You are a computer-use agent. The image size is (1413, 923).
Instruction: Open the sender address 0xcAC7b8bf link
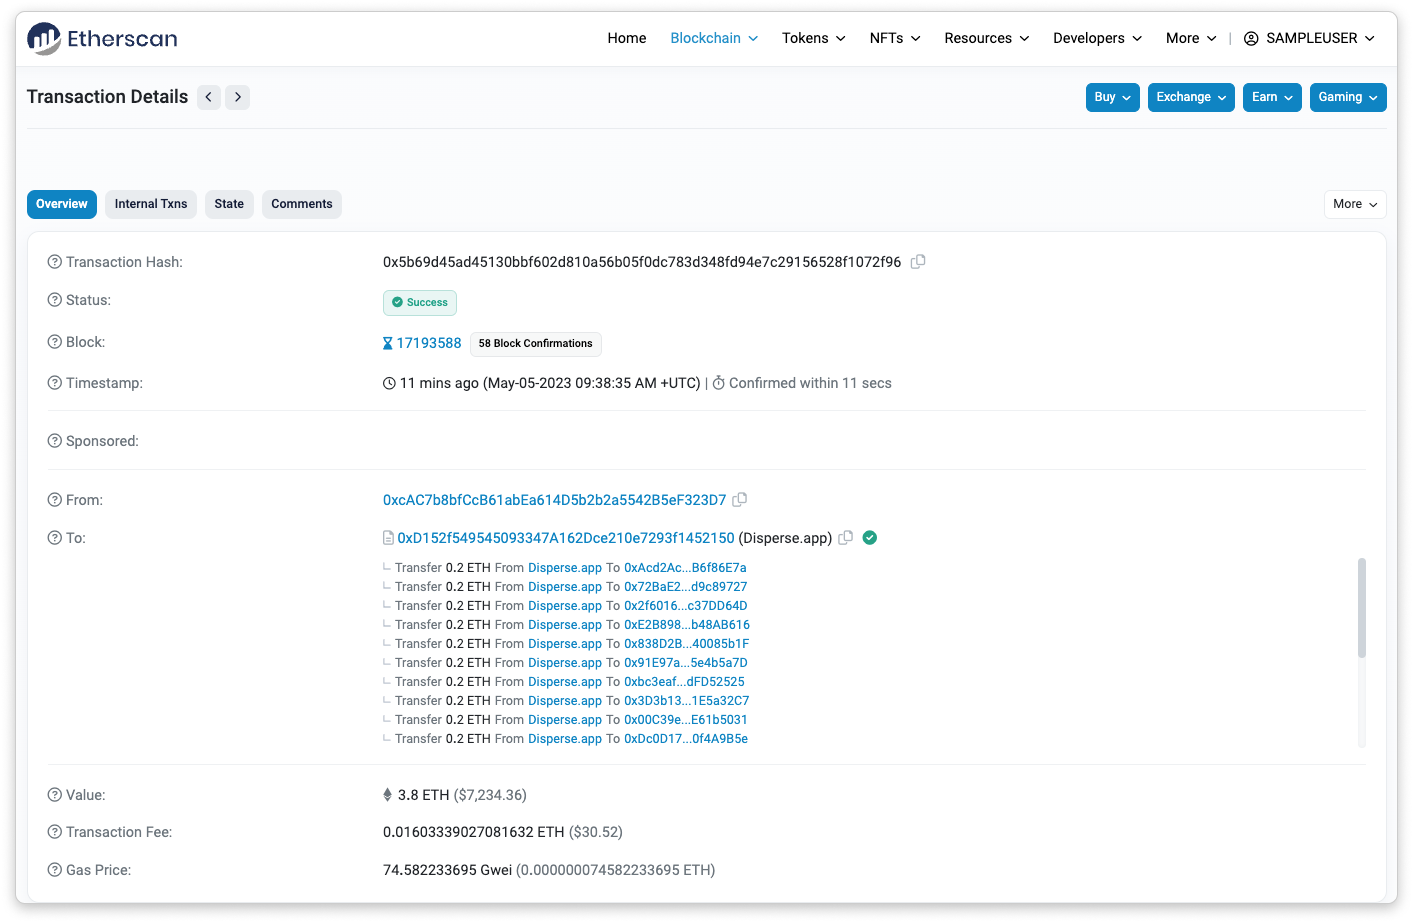pyautogui.click(x=554, y=500)
